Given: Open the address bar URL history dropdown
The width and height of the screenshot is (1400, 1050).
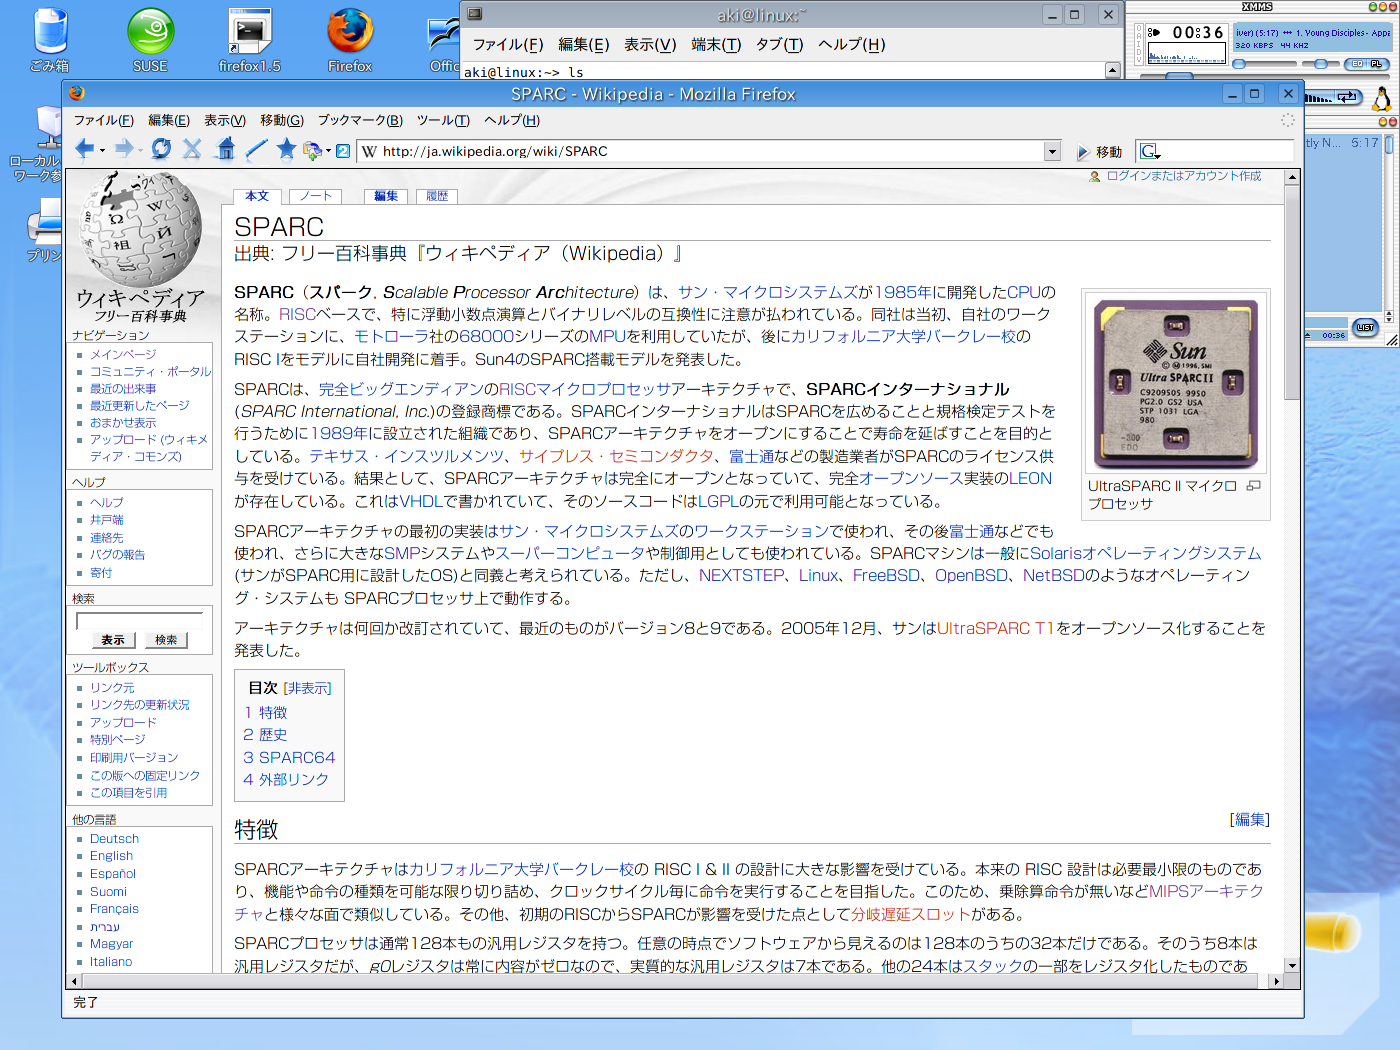Looking at the screenshot, I should [x=1052, y=151].
